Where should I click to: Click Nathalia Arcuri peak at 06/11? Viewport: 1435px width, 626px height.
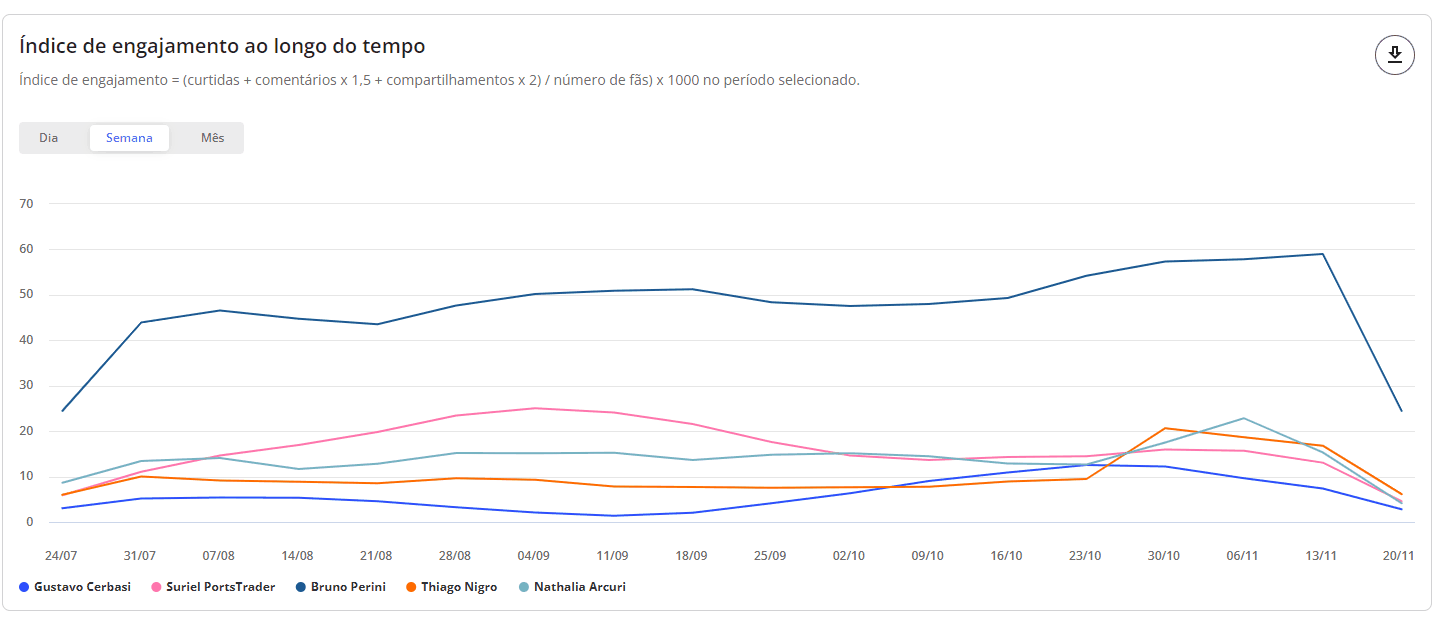point(1243,418)
